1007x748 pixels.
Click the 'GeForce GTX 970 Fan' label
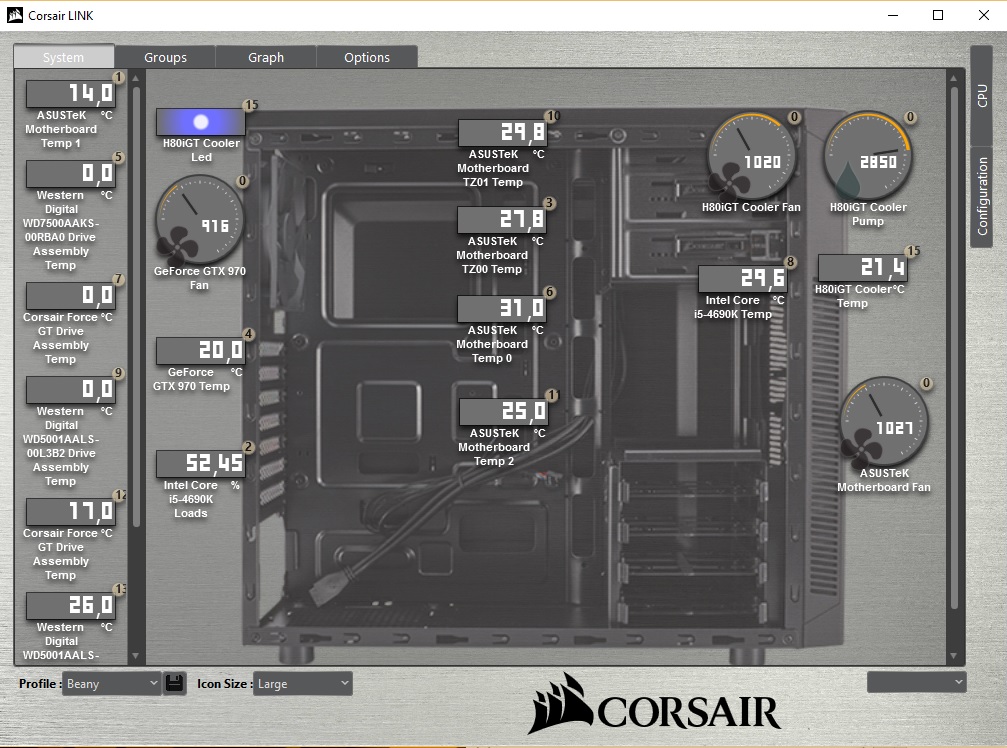pos(199,278)
